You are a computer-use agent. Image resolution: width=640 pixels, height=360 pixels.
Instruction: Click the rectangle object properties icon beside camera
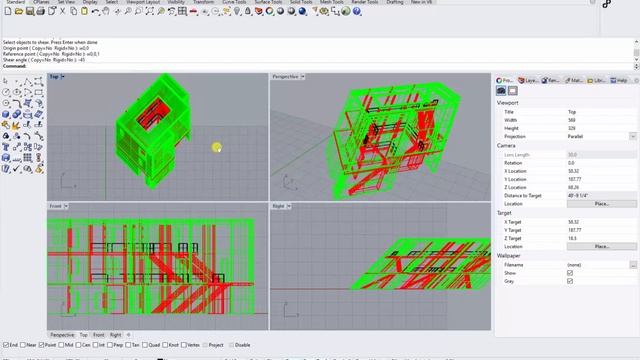513,91
